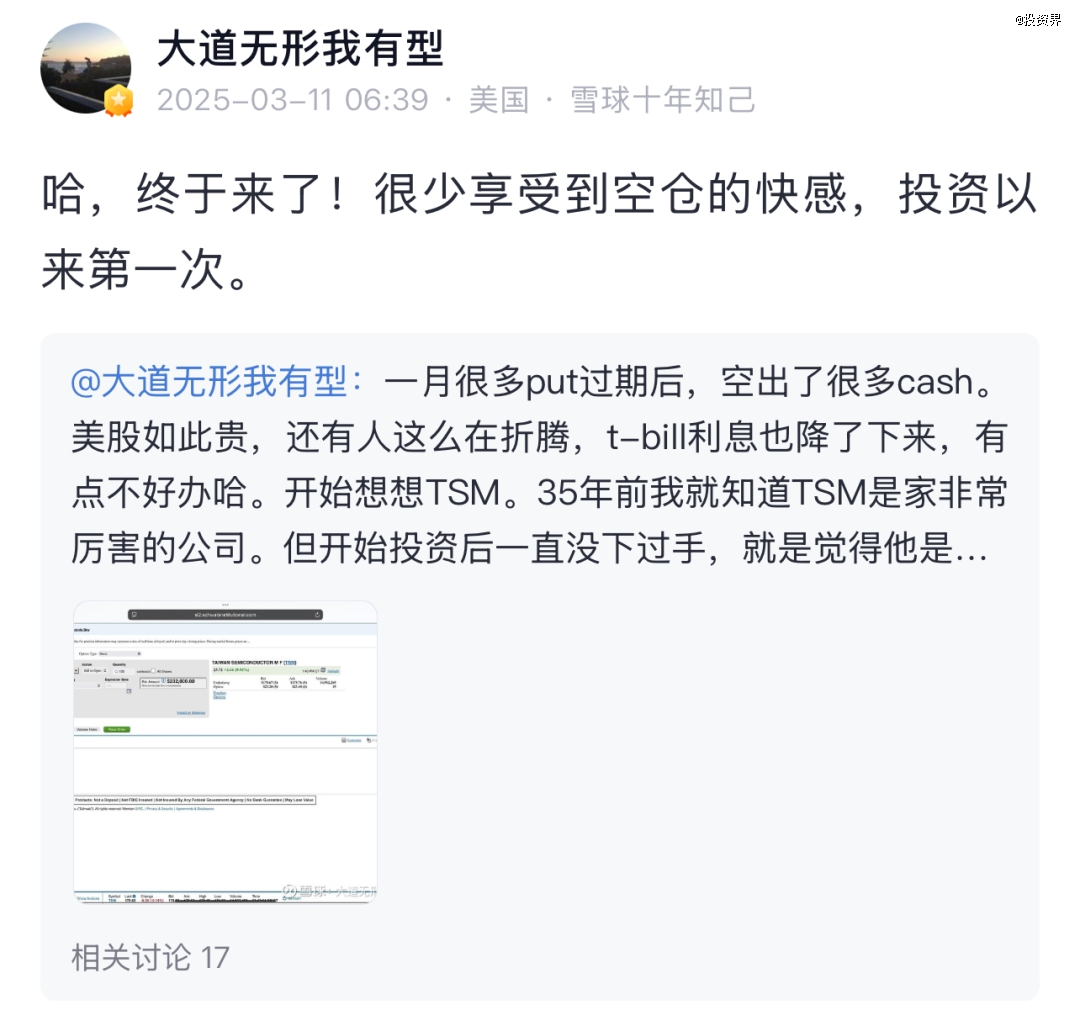1080x1026 pixels.
Task: Click the gold star verification badge
Action: pyautogui.click(x=118, y=101)
